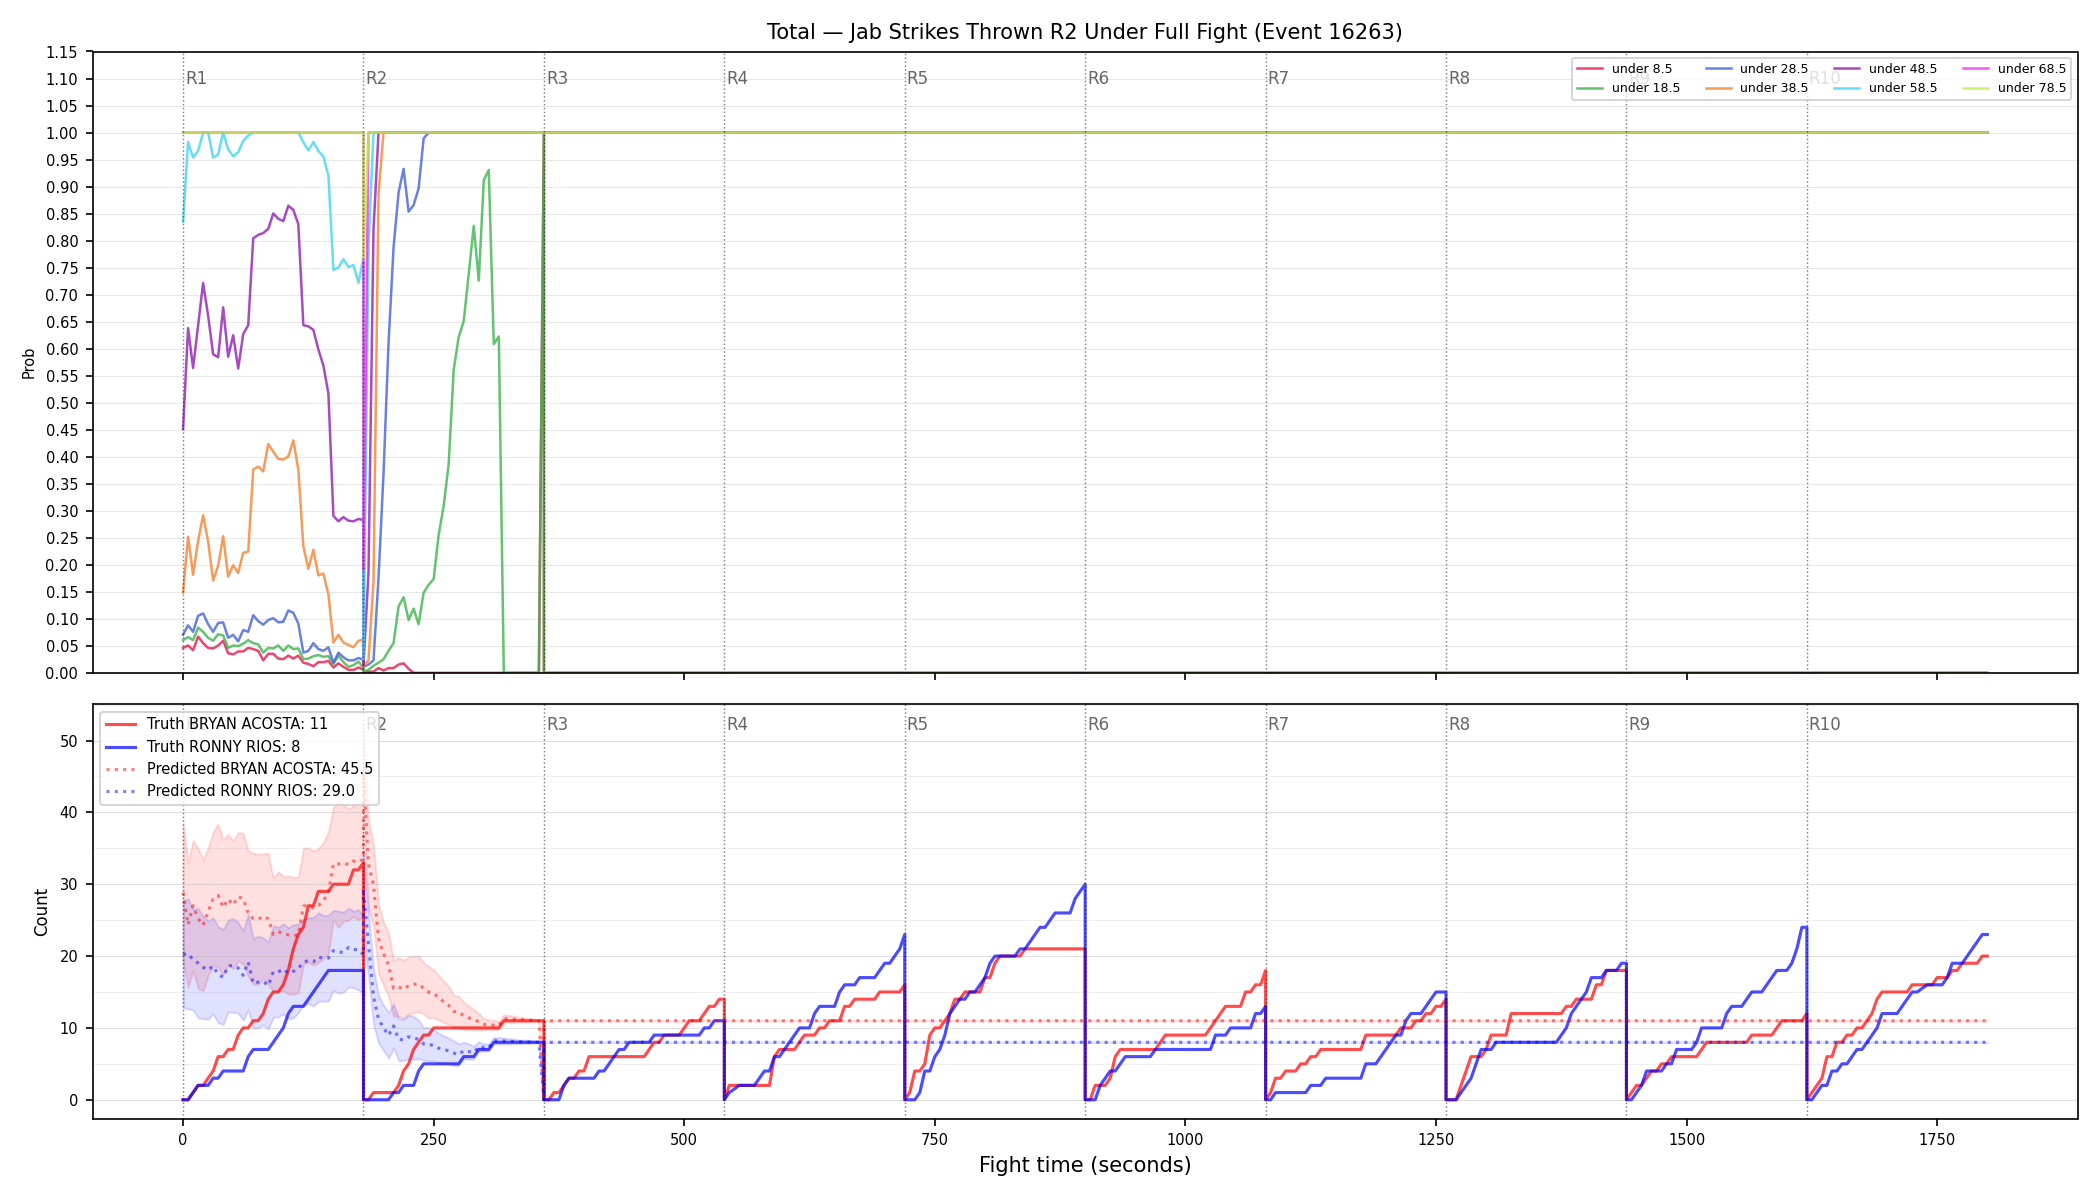2100x1200 pixels.
Task: Click the 'Fight time (seconds)' axis label
Action: click(1085, 1165)
